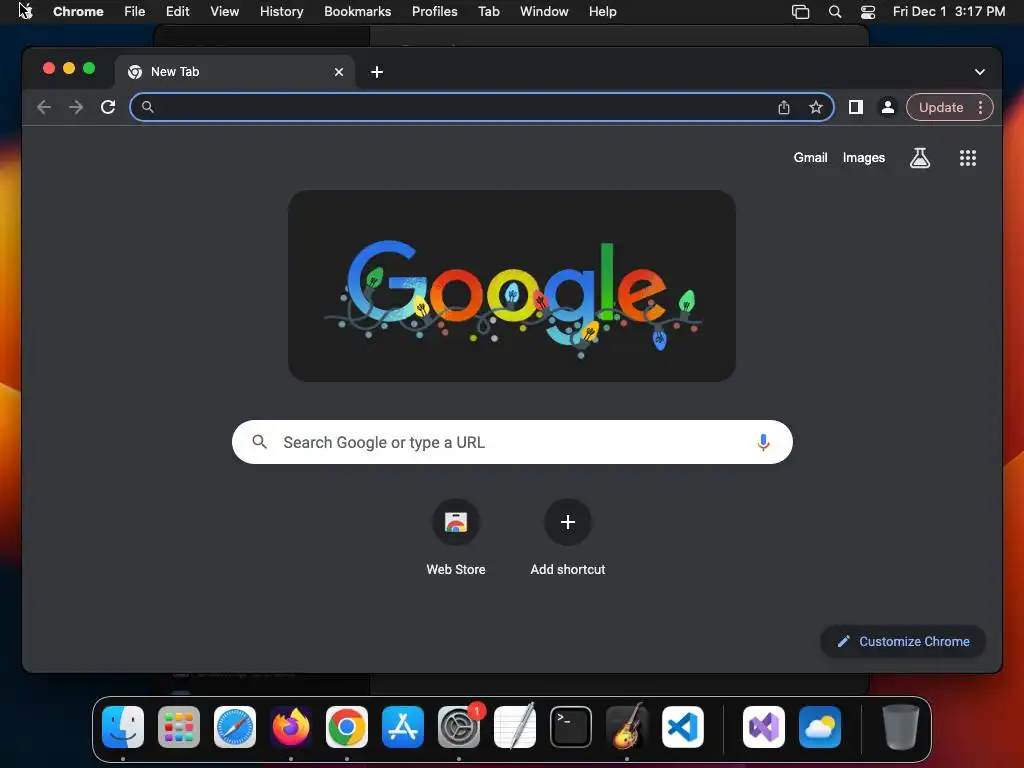Launch Firefox from the Dock

pyautogui.click(x=291, y=727)
